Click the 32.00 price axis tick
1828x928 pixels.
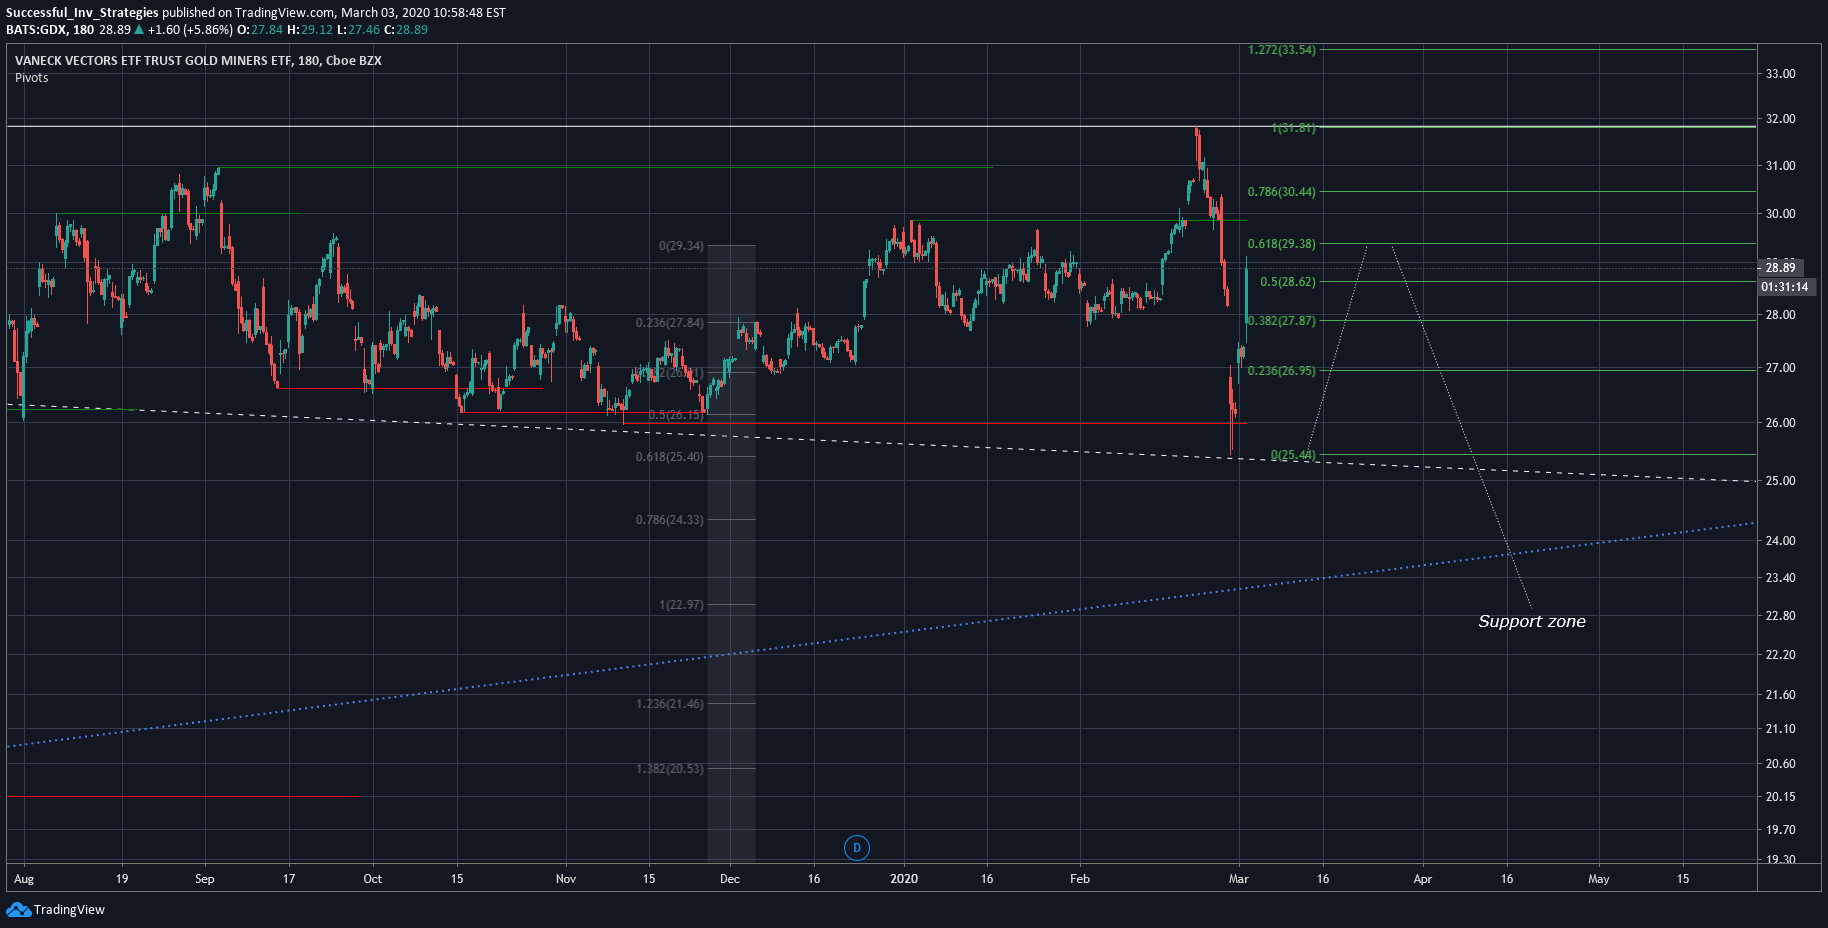(1780, 119)
